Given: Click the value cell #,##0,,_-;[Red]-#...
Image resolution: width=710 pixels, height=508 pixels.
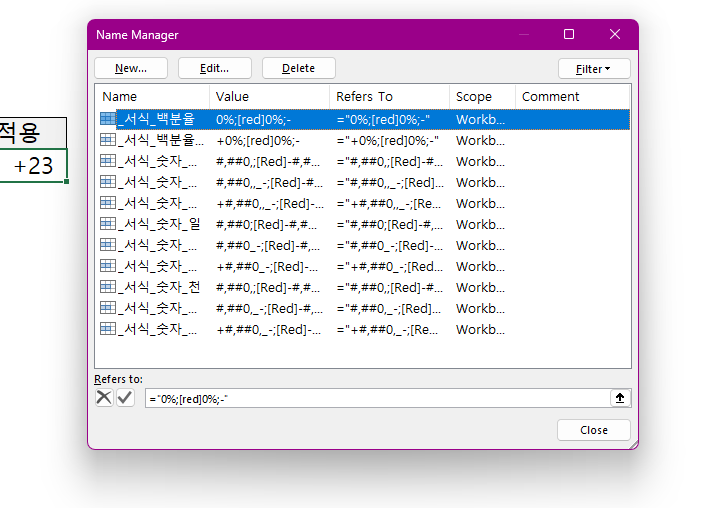Looking at the screenshot, I should click(269, 182).
